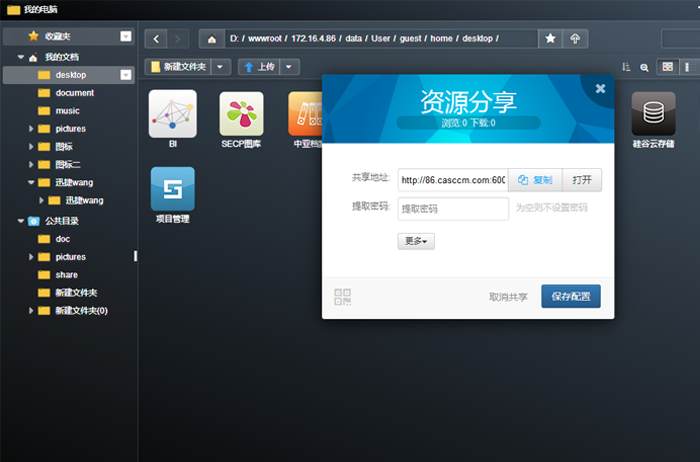Expand the 更多 options dropdown
700x462 pixels.
point(416,241)
